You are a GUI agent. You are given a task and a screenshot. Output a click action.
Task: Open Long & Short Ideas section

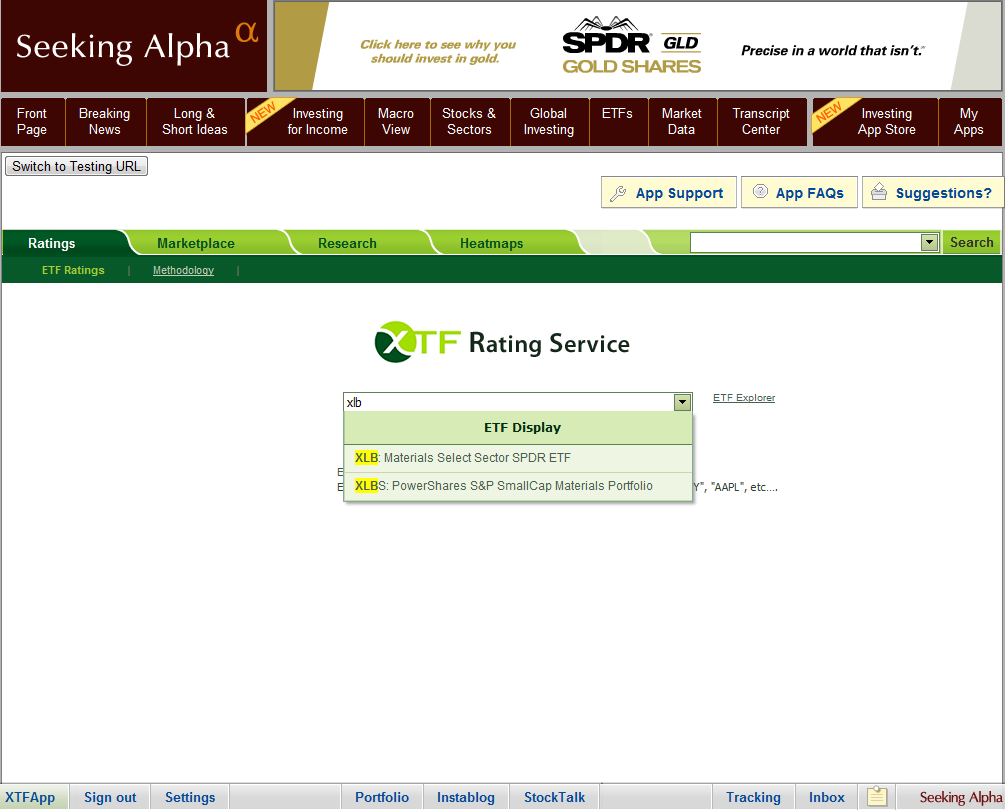pos(195,122)
